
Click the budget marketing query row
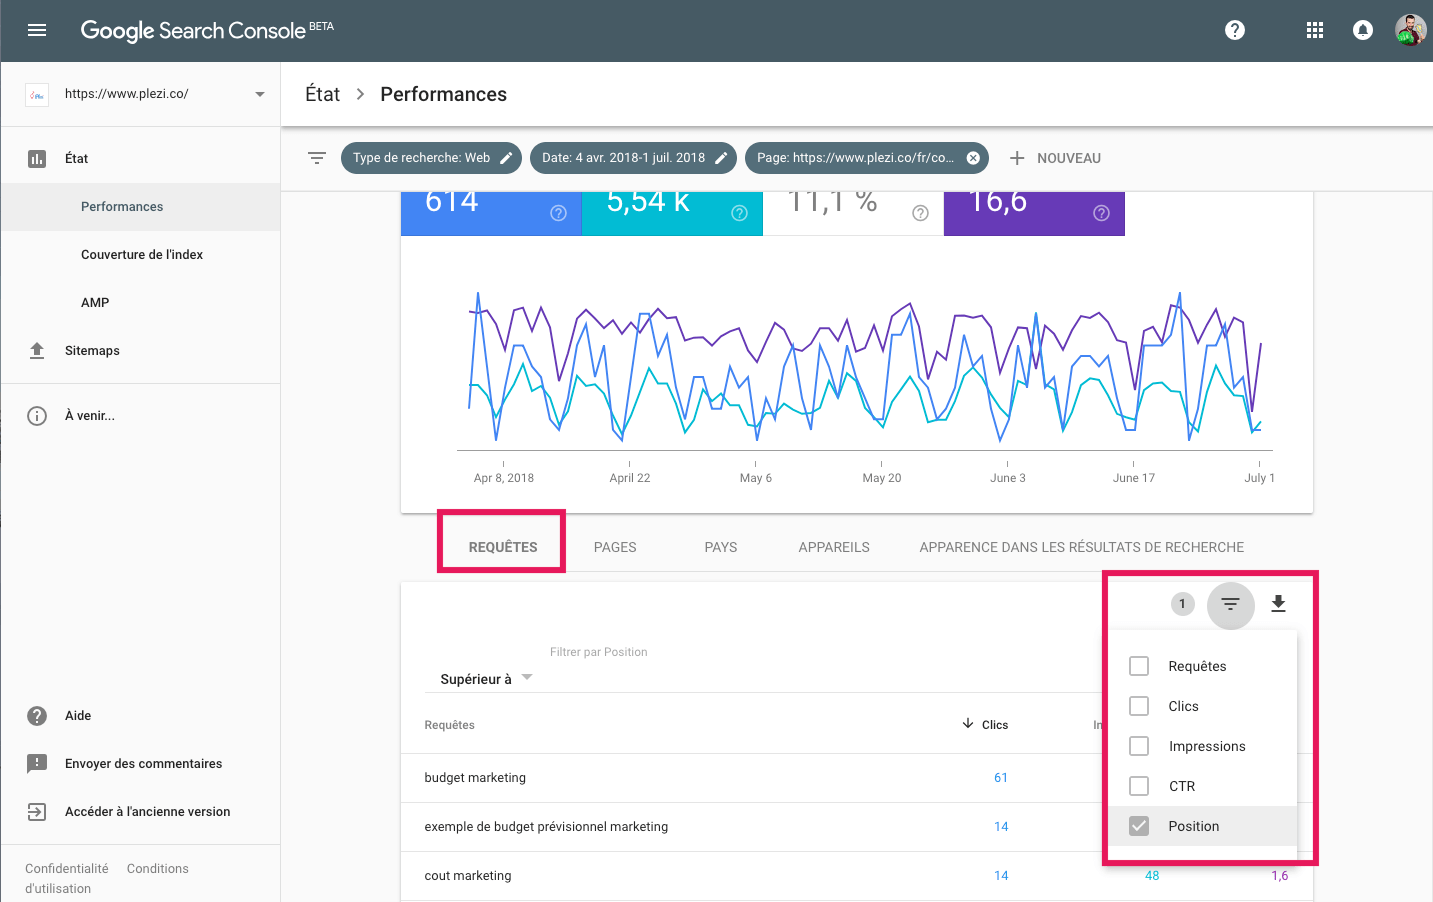click(752, 778)
